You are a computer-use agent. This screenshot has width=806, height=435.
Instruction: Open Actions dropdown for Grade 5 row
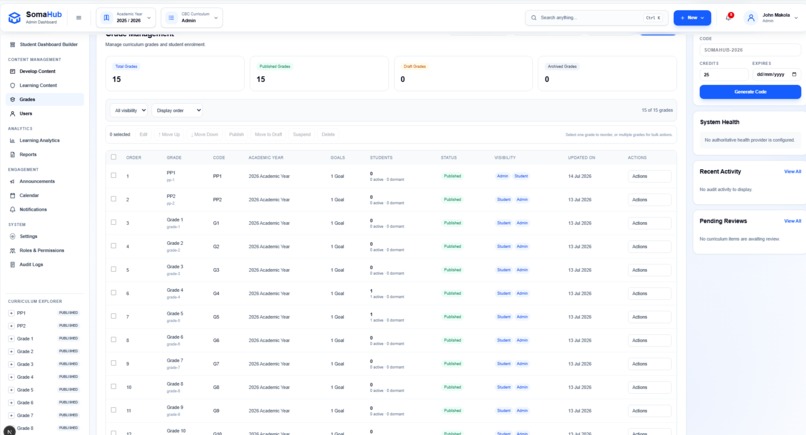tap(649, 317)
